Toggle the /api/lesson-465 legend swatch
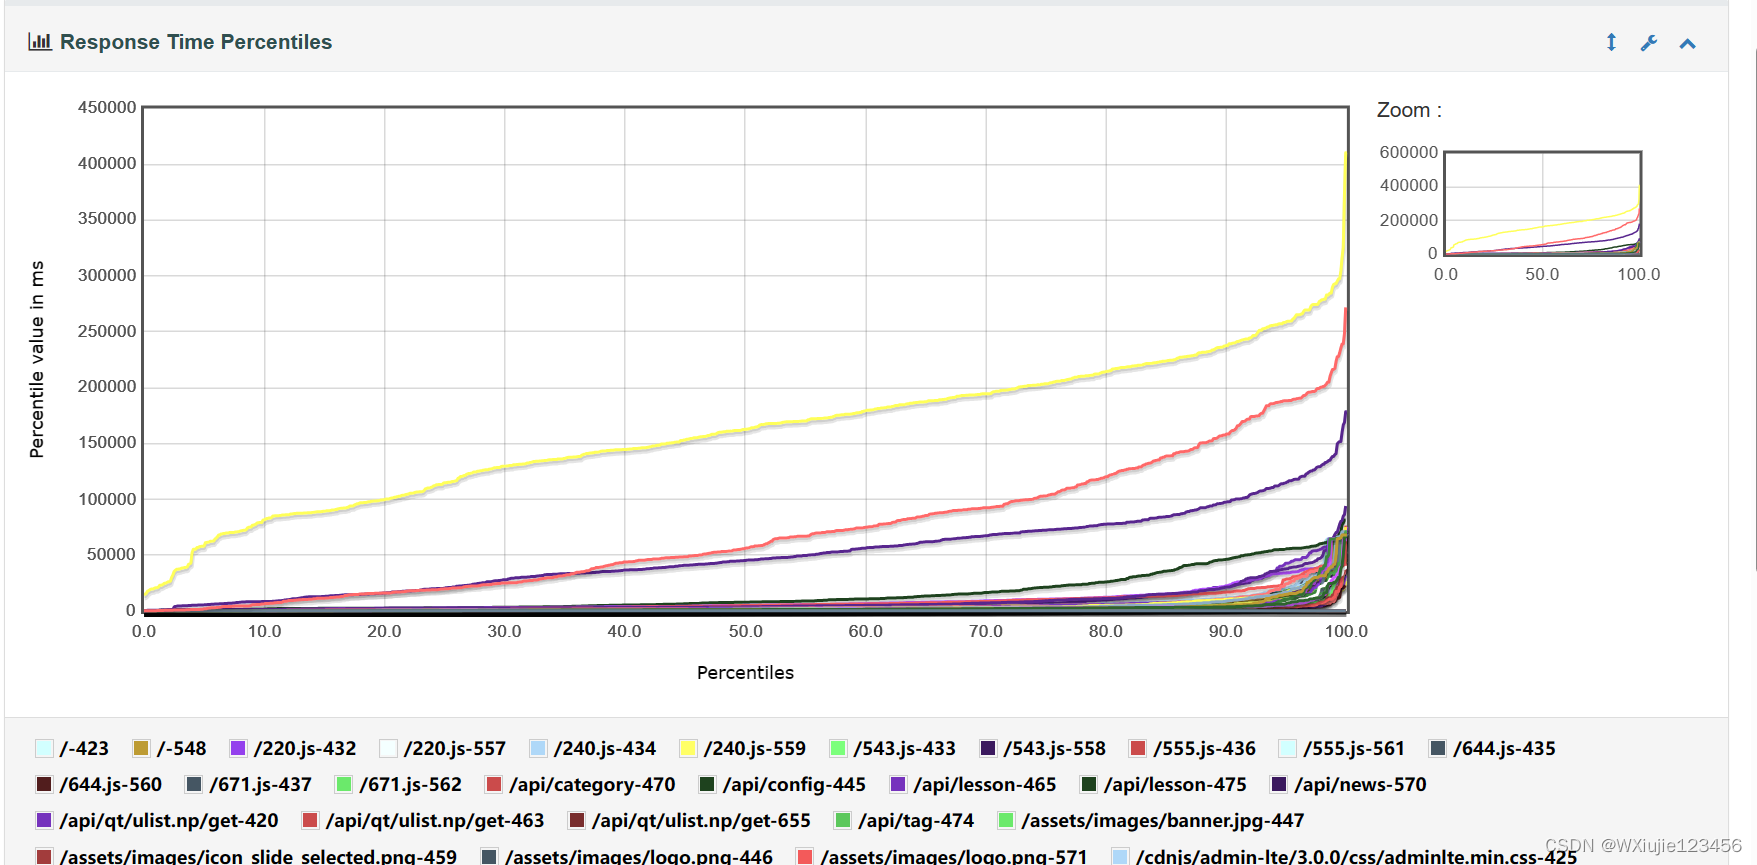 click(898, 785)
